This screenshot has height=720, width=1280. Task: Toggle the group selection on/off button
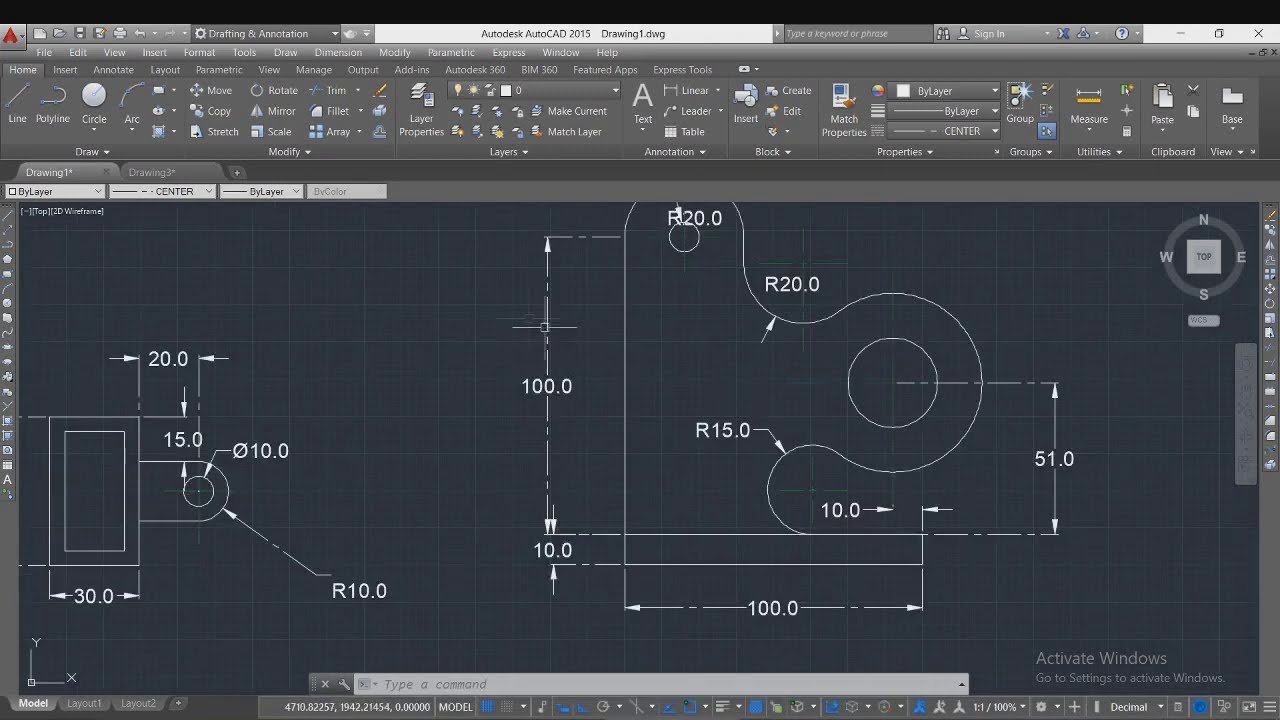(x=1047, y=131)
